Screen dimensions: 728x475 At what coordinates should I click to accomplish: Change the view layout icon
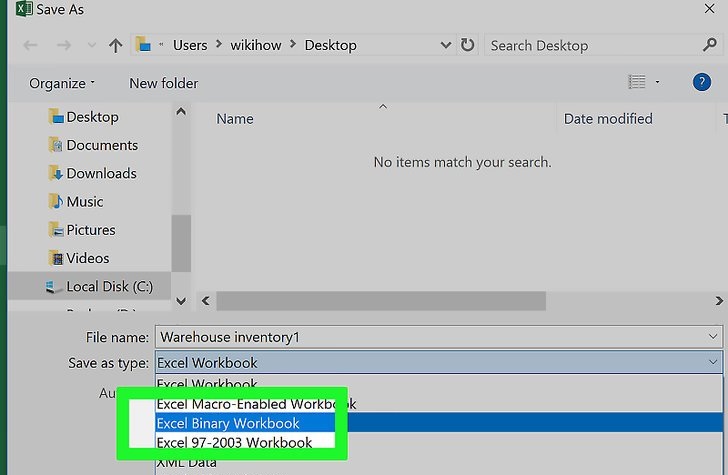coord(637,82)
